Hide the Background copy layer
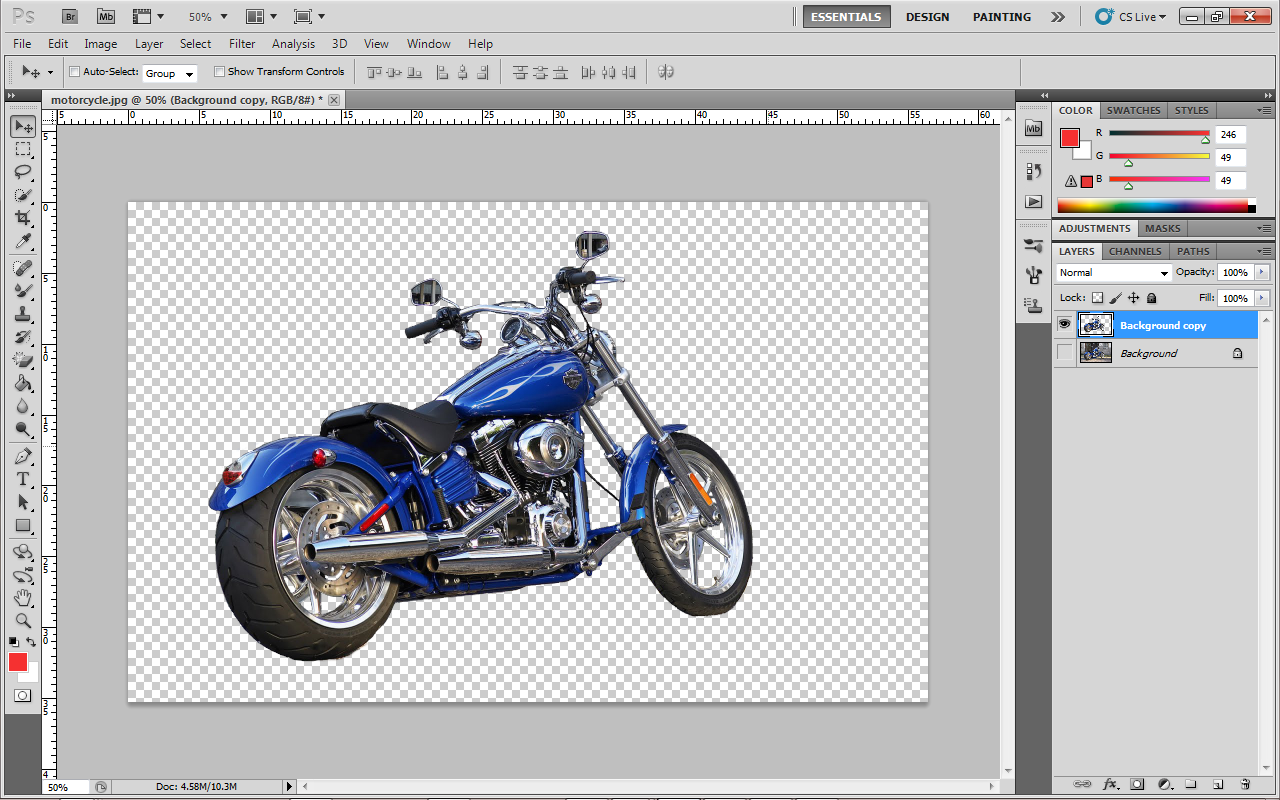 [x=1064, y=324]
